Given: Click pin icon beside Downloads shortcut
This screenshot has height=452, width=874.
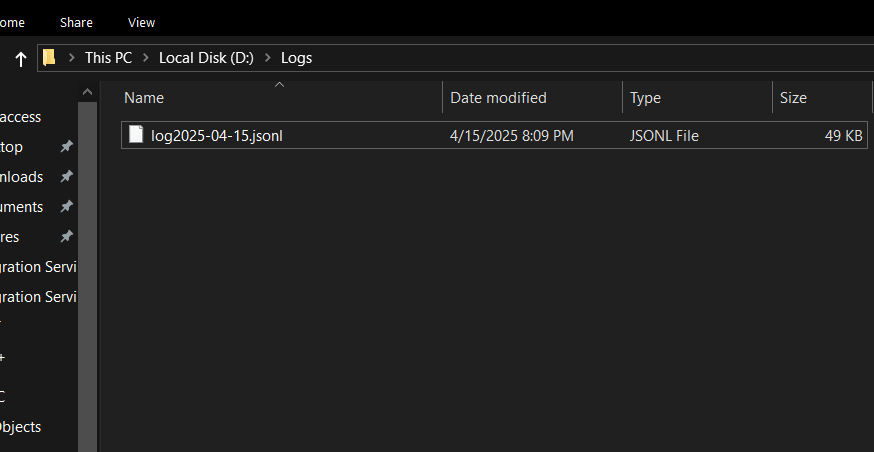Looking at the screenshot, I should point(66,177).
